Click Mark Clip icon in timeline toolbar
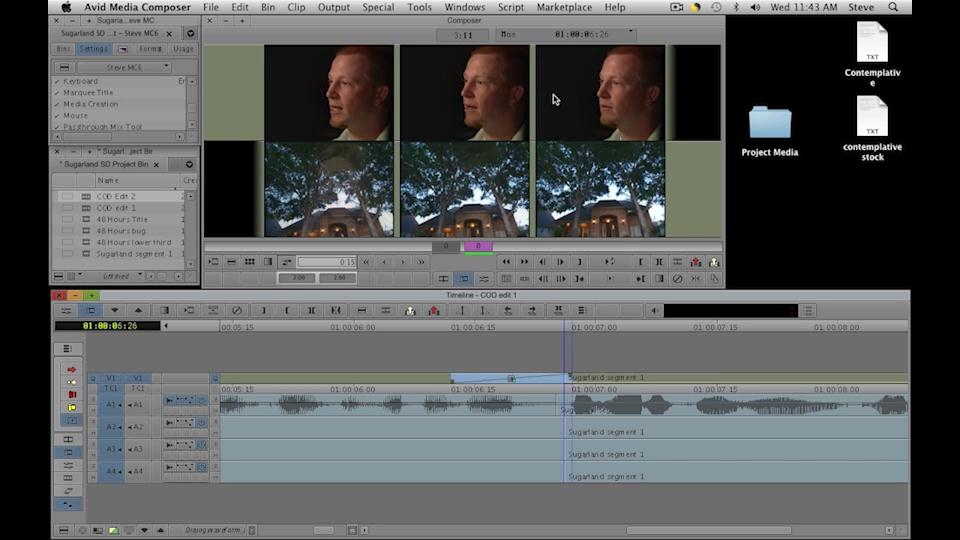The height and width of the screenshot is (540, 960). tap(312, 311)
